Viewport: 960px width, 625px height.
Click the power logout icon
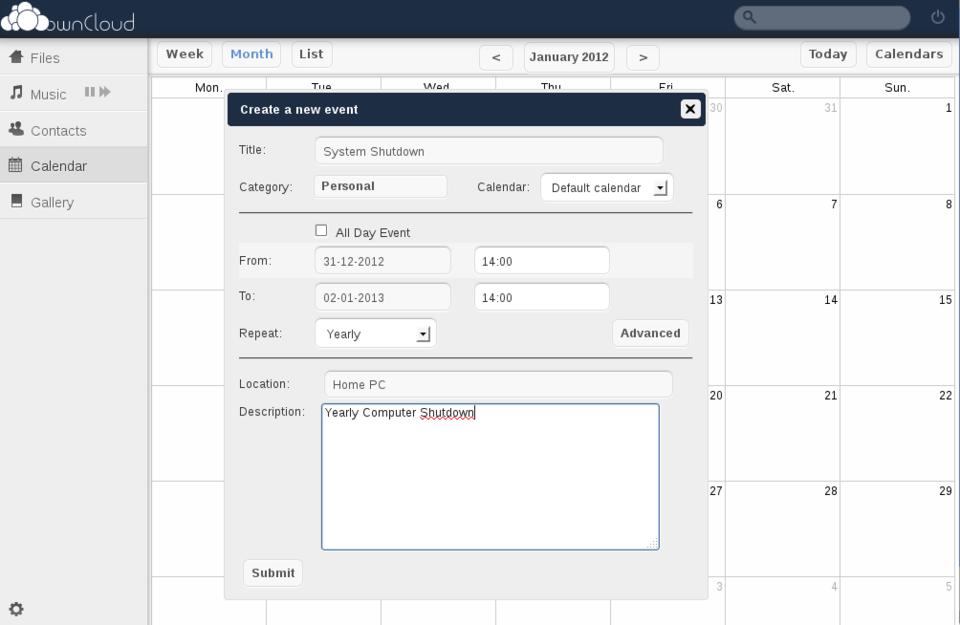point(937,17)
